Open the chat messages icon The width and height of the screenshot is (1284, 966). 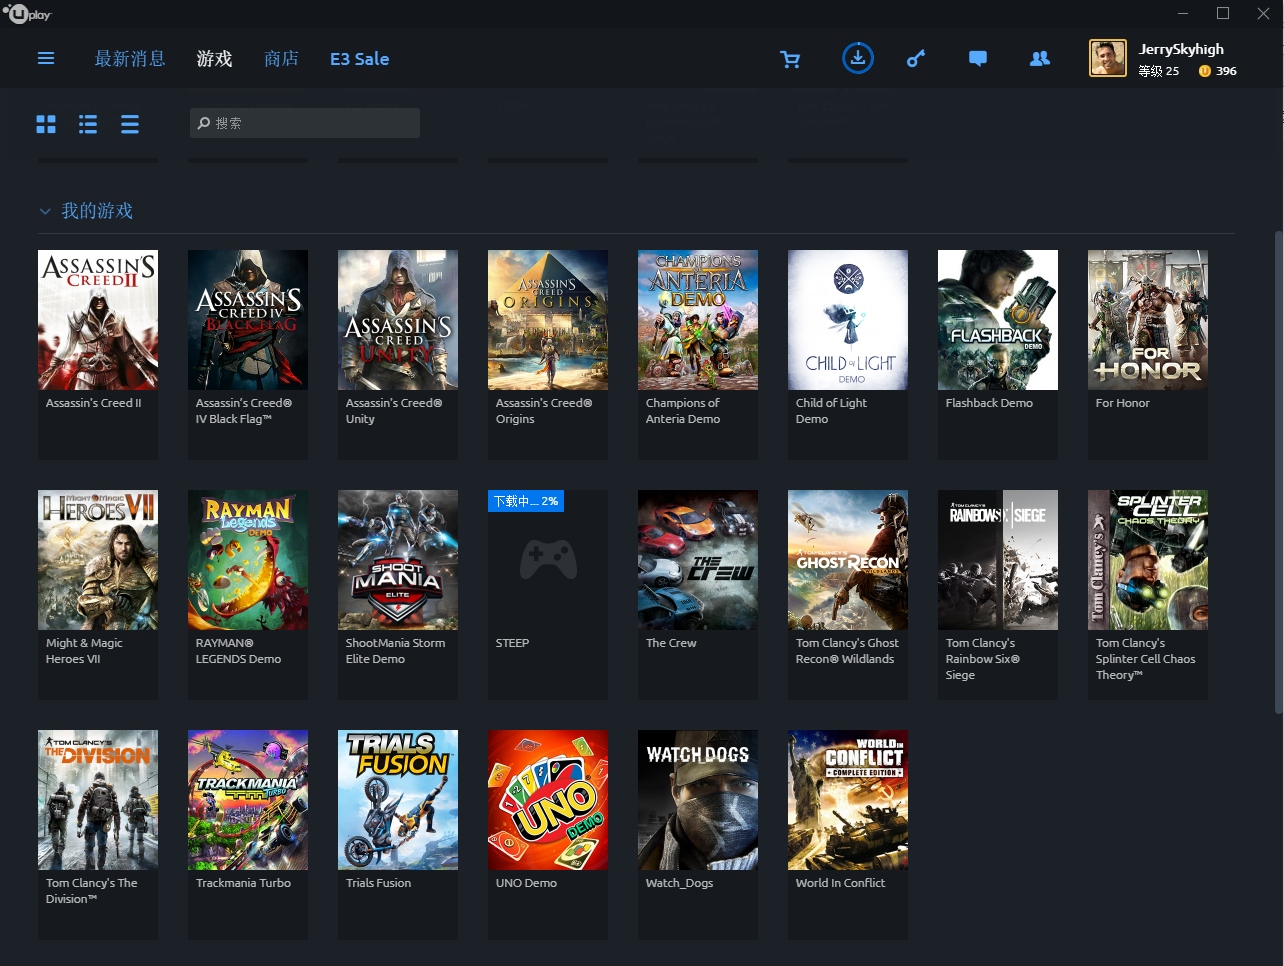pyautogui.click(x=978, y=59)
